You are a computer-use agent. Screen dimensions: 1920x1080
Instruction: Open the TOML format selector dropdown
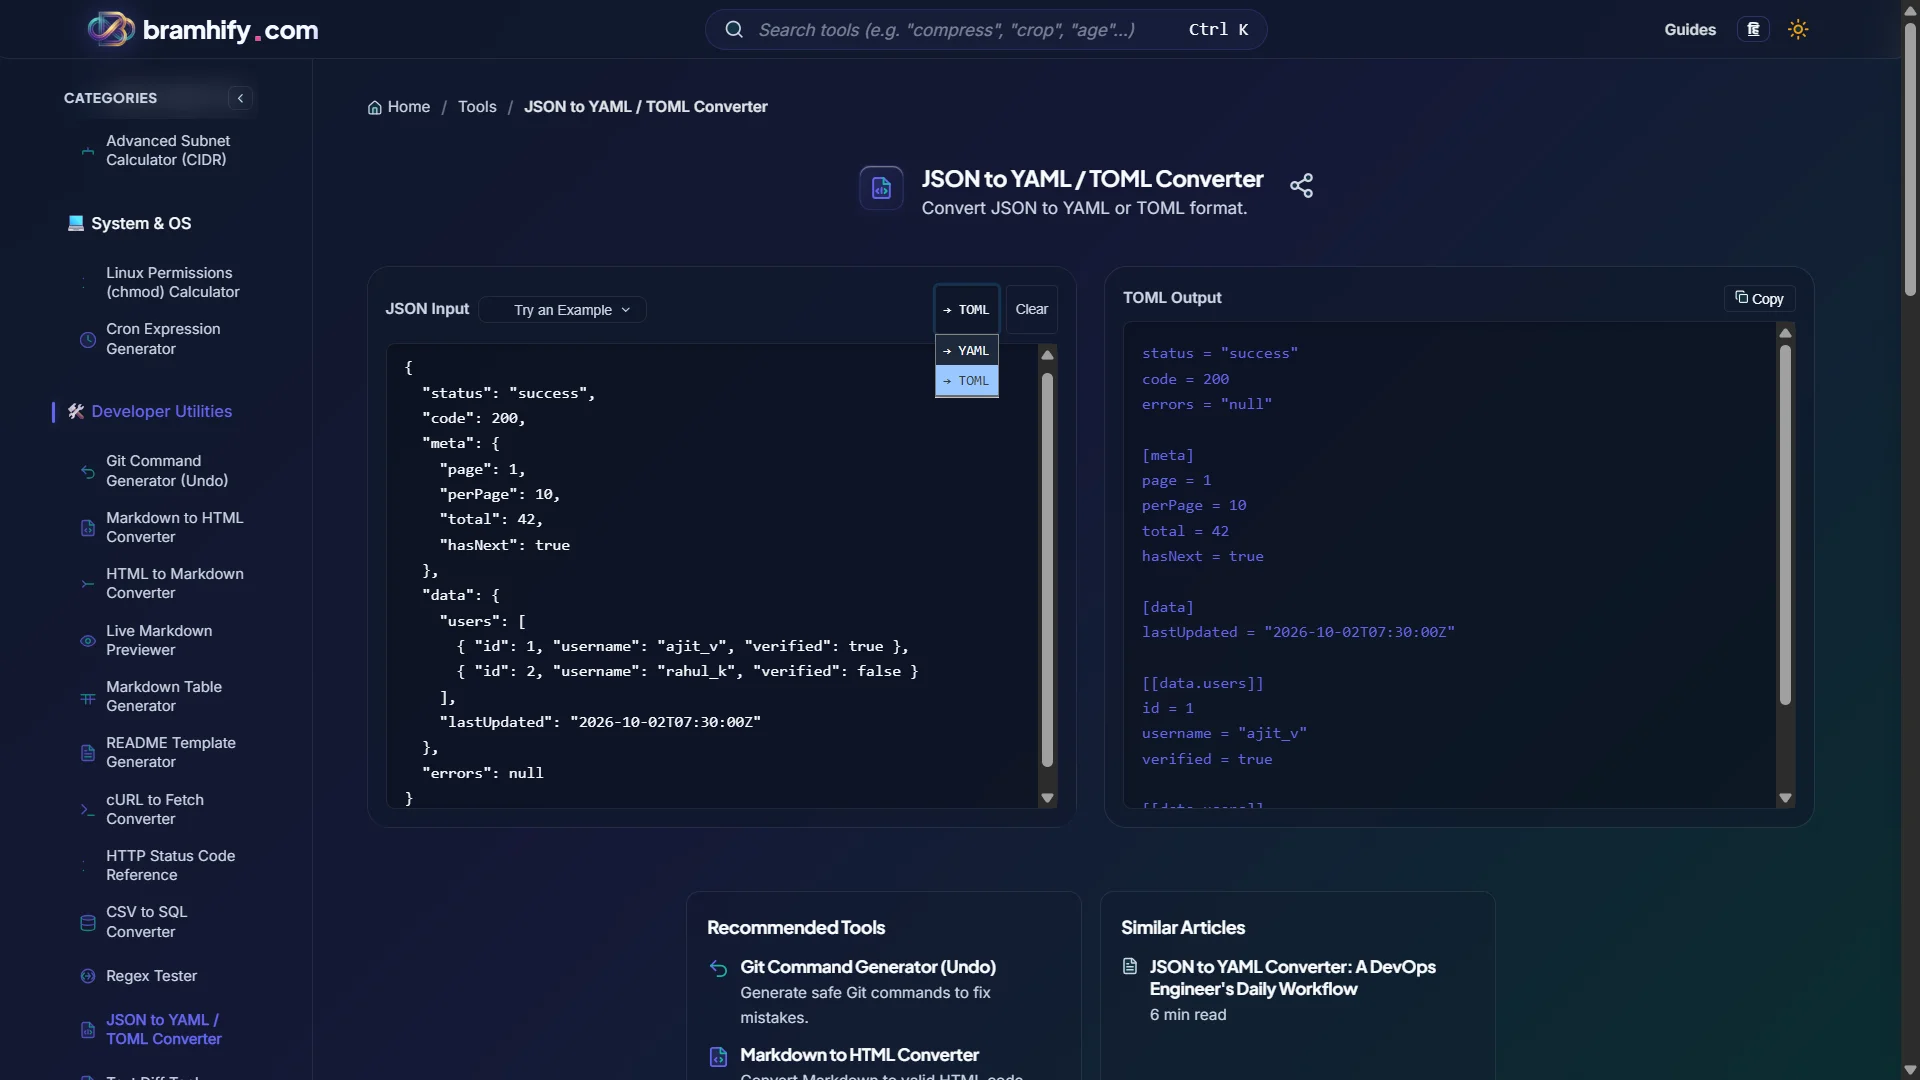[x=966, y=310]
